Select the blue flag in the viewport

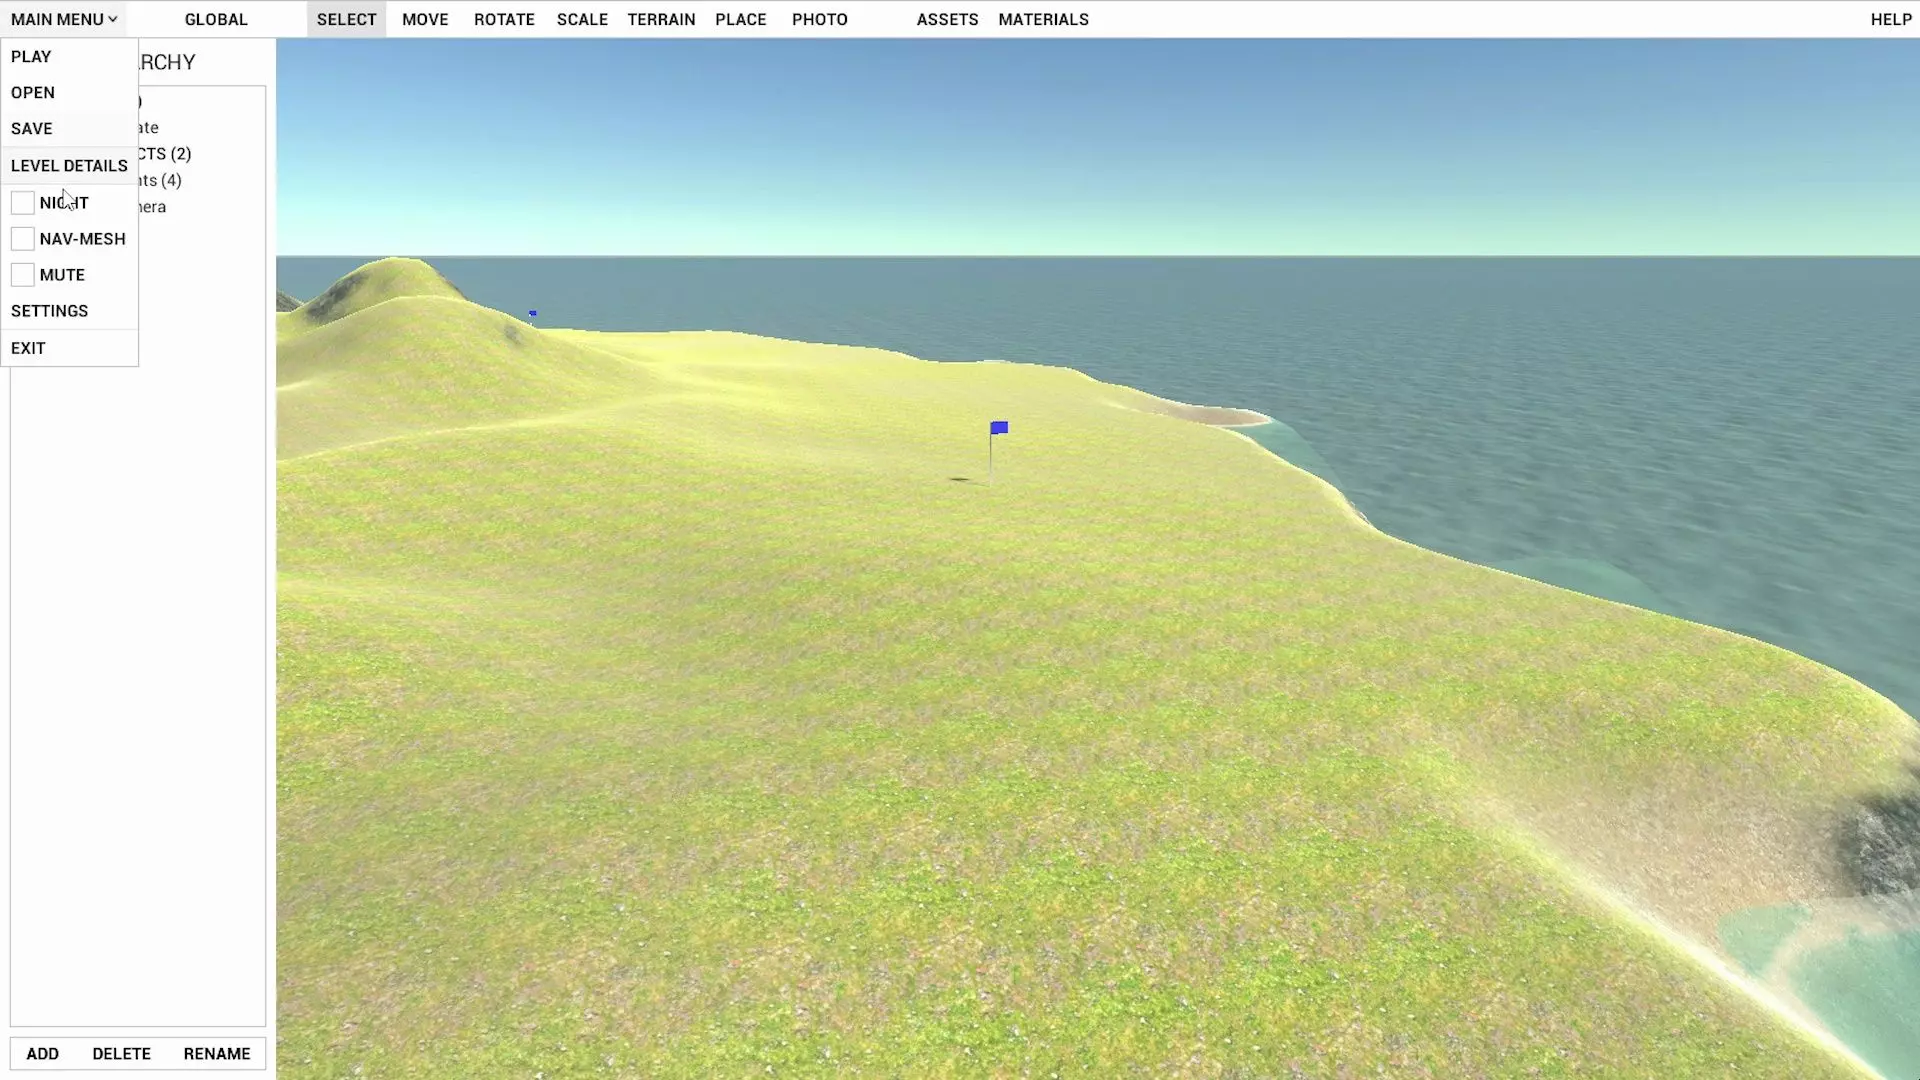coord(999,429)
